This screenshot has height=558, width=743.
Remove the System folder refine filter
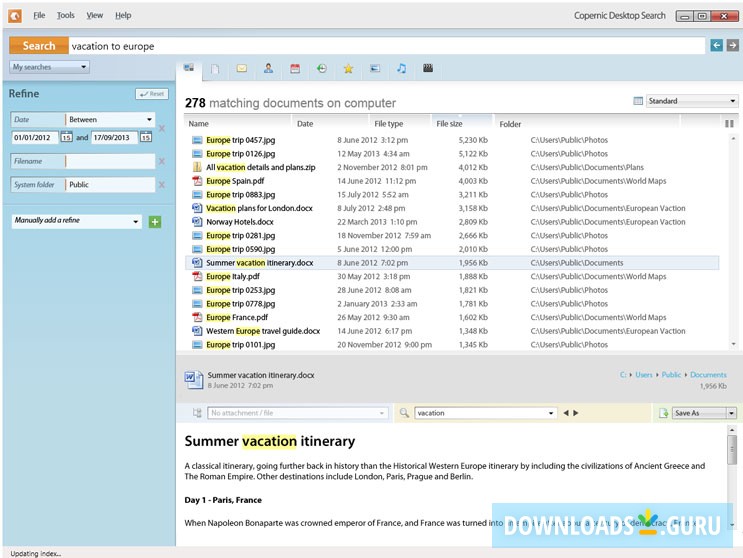click(x=162, y=185)
